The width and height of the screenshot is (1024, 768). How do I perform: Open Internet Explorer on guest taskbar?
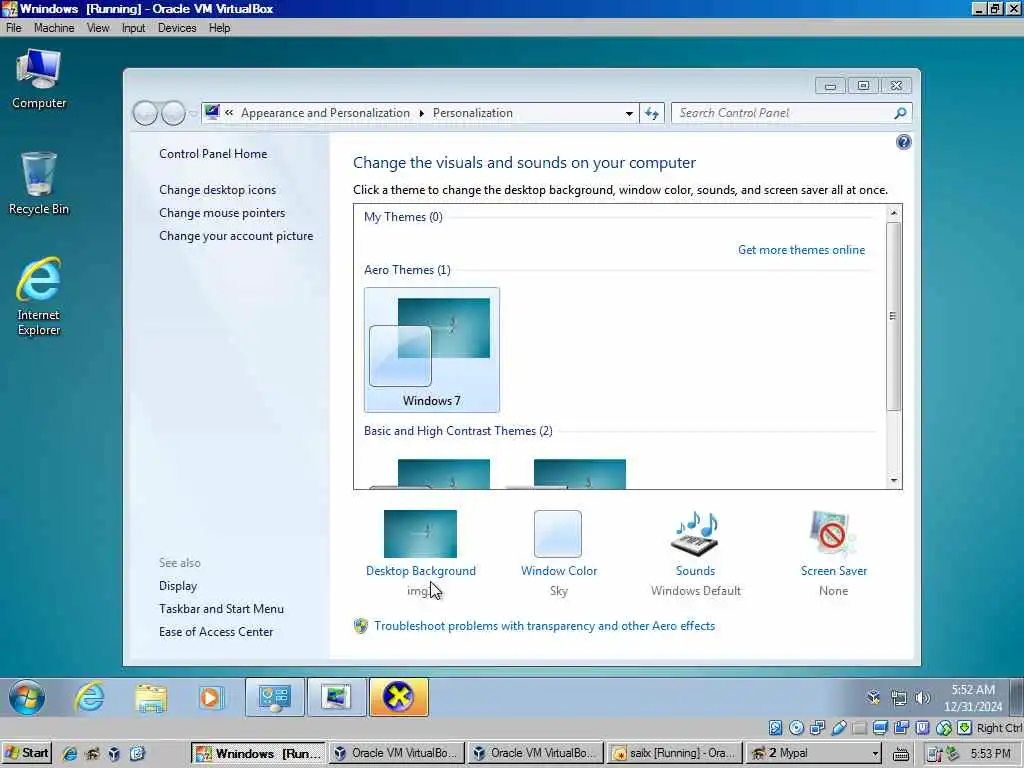pos(89,697)
